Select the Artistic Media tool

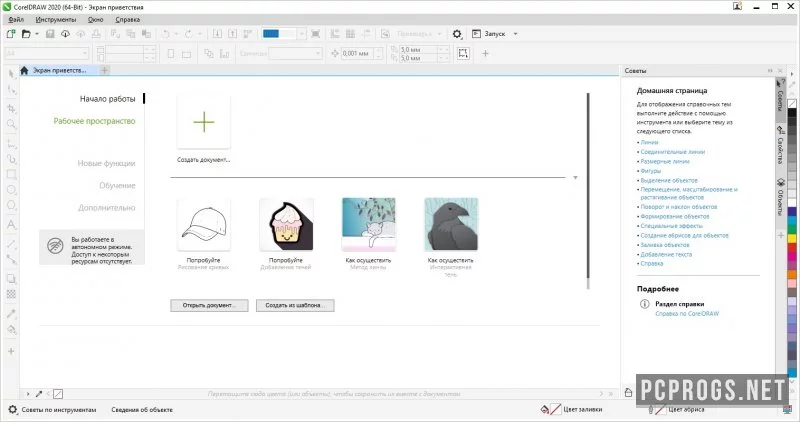click(11, 159)
